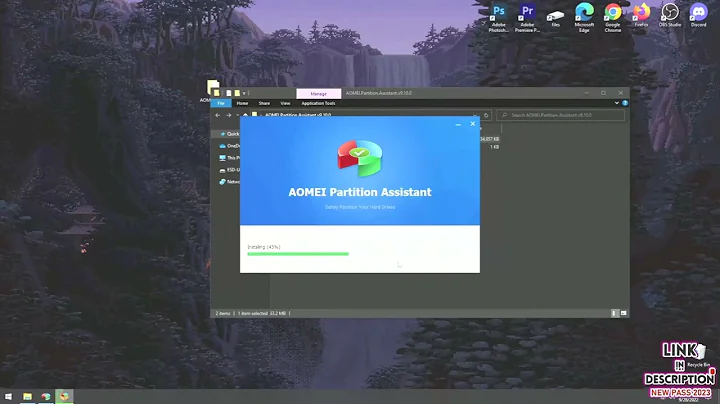Click the Explorer search box
720x404 pixels.
560,115
